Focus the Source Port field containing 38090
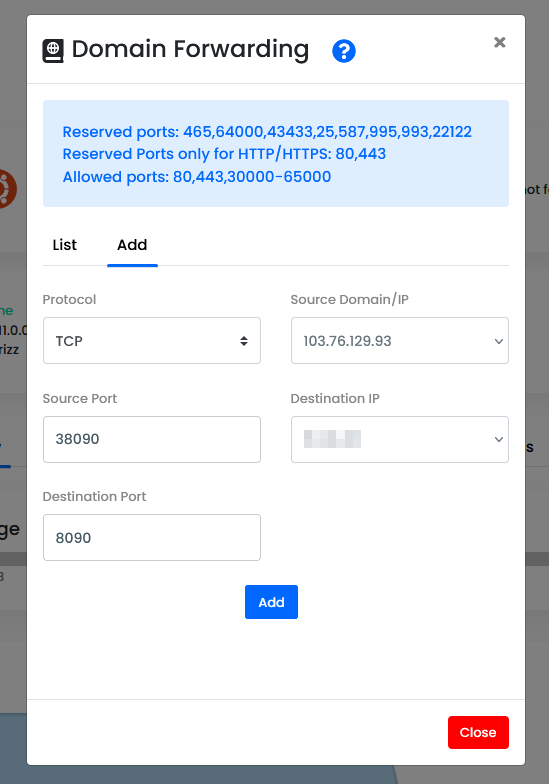The width and height of the screenshot is (549, 784). [x=152, y=440]
